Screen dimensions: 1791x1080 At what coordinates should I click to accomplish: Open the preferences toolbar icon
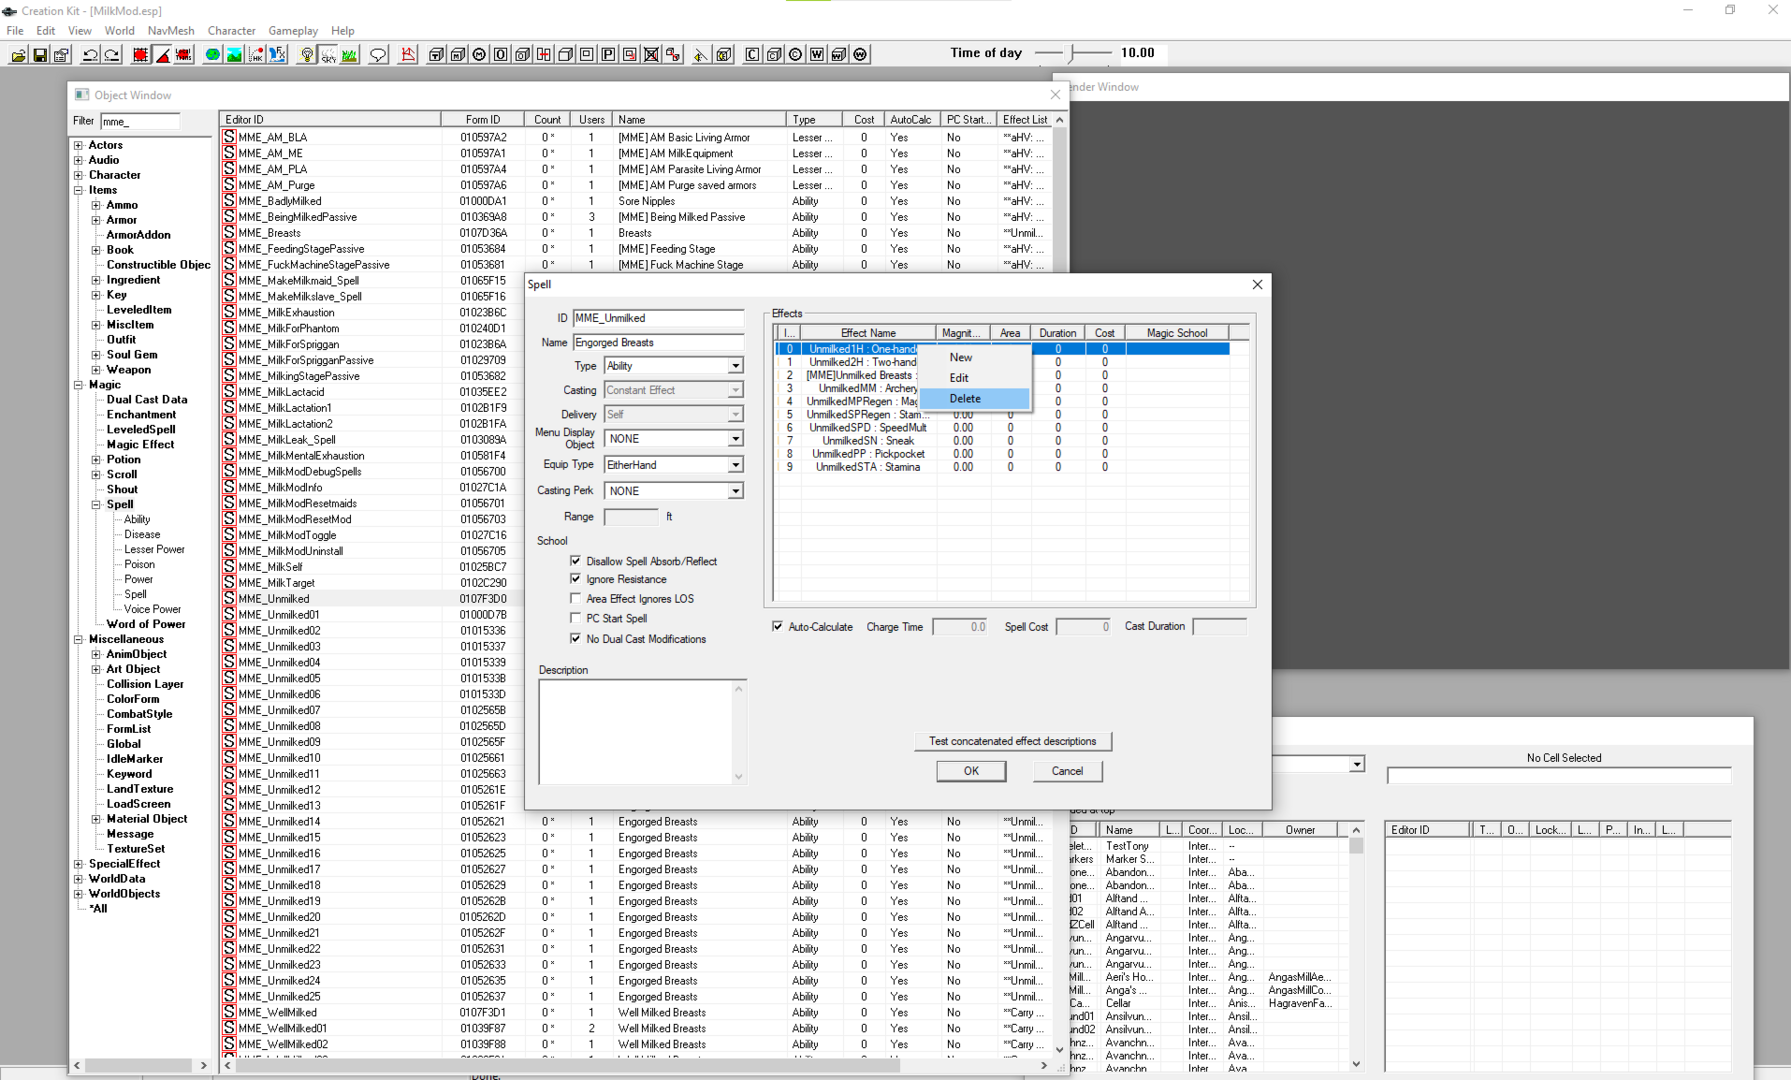coord(61,55)
